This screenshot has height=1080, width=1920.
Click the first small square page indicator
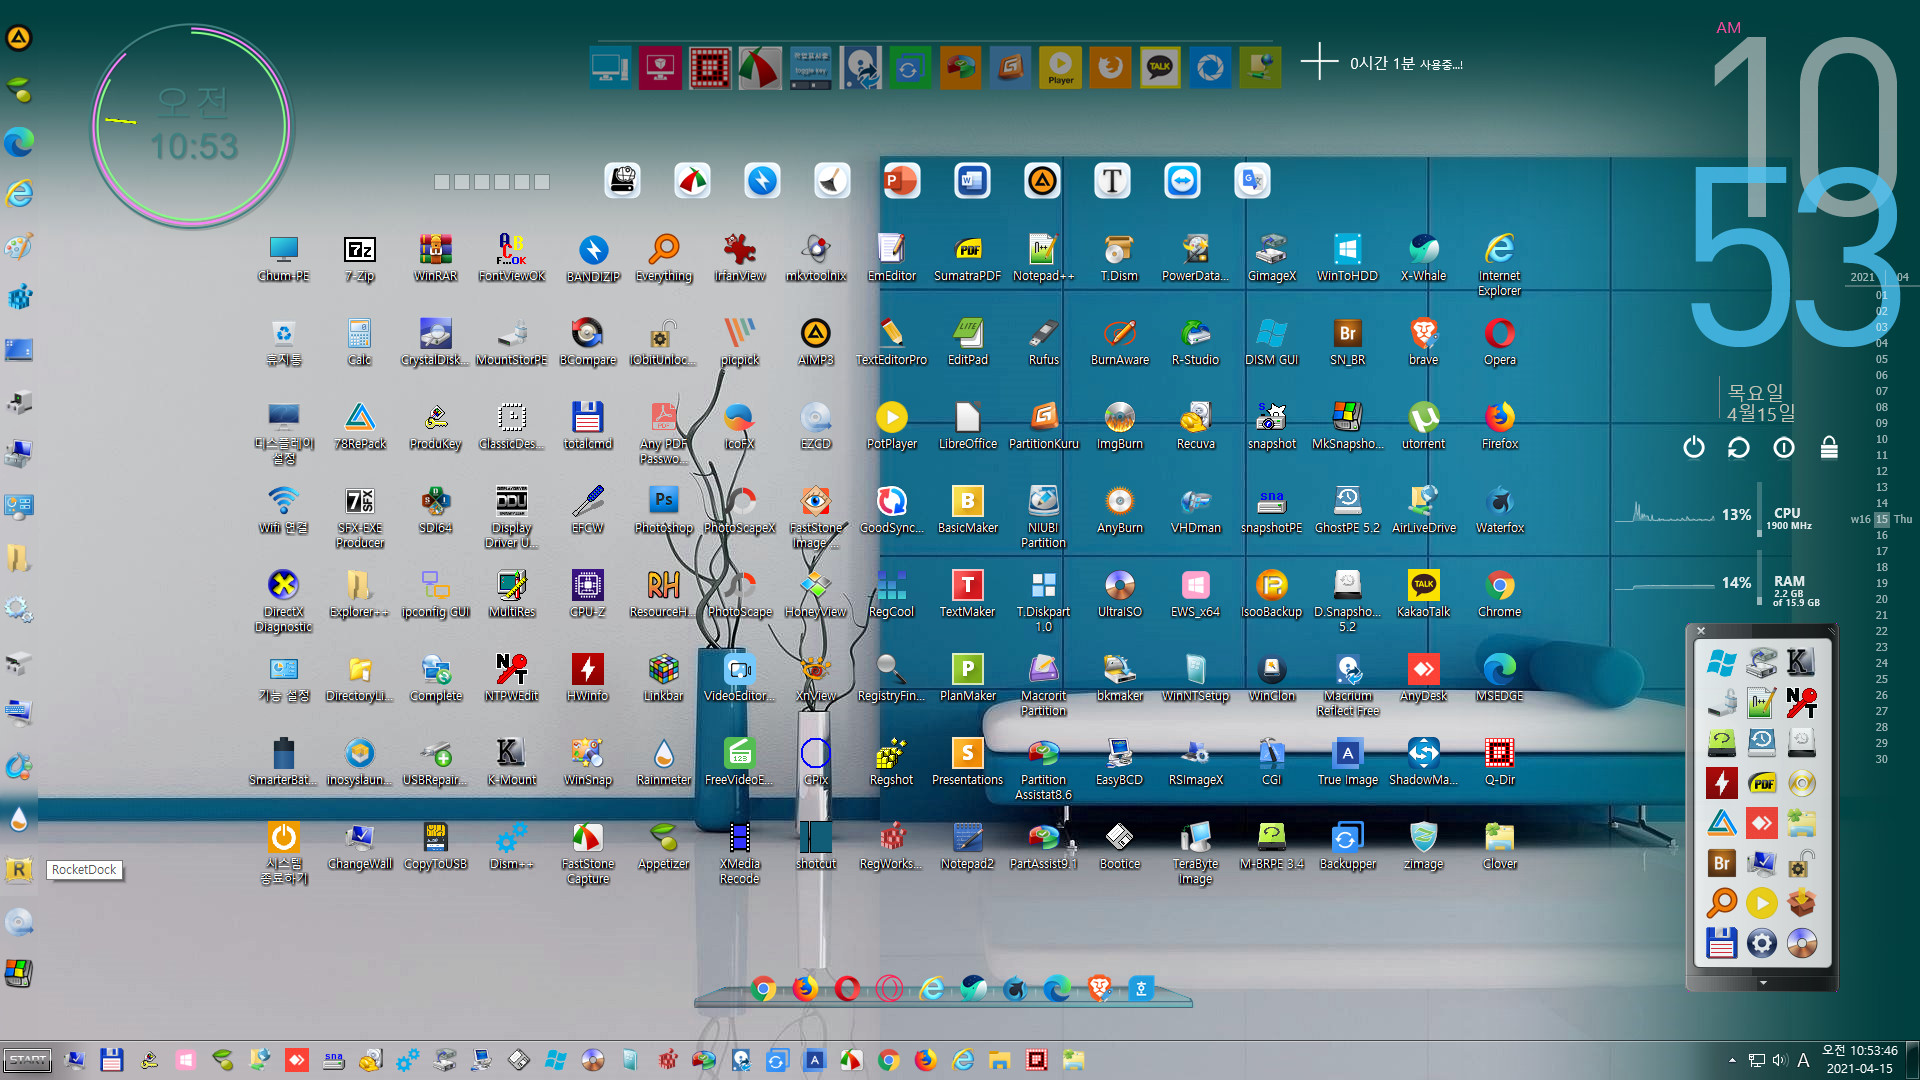tap(442, 182)
